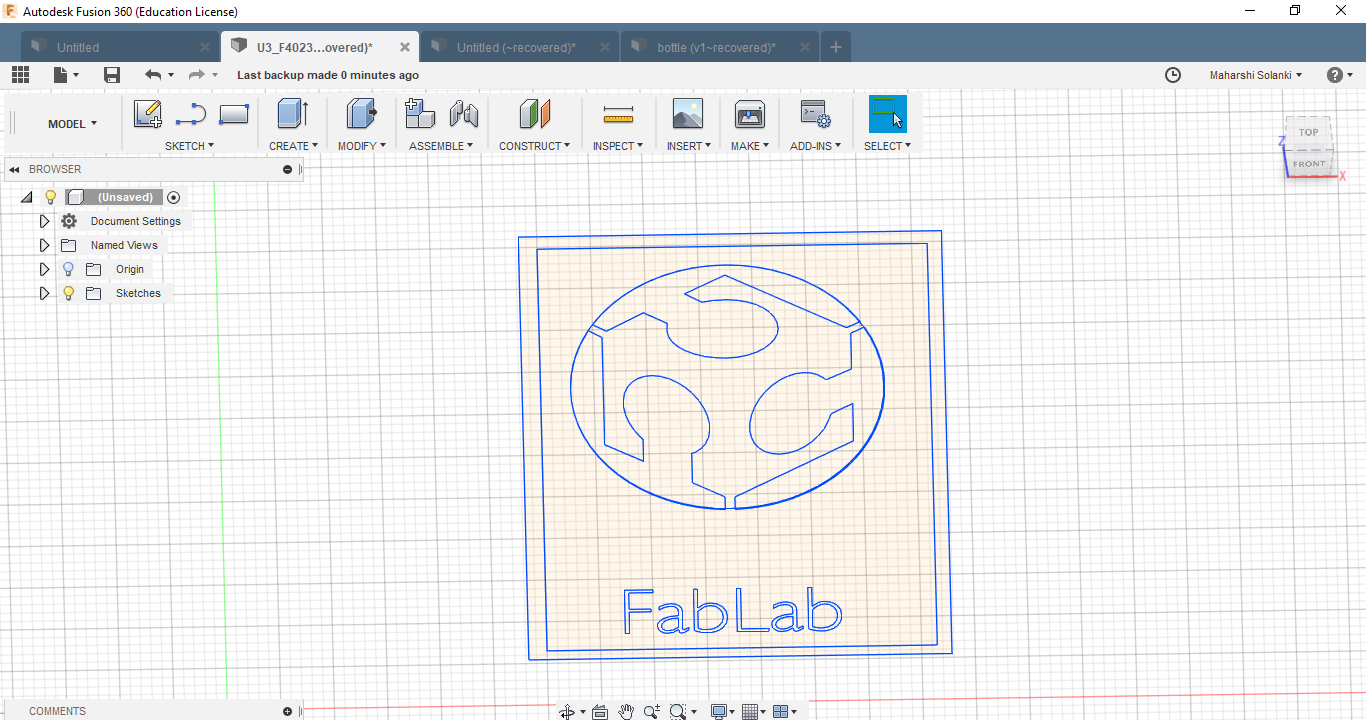Image resolution: width=1366 pixels, height=720 pixels.
Task: Activate the Unsaved component radio button
Action: (x=173, y=197)
